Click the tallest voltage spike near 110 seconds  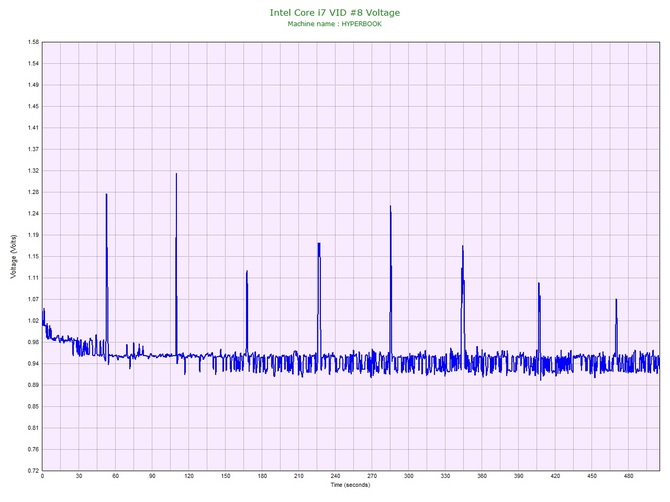click(x=176, y=174)
